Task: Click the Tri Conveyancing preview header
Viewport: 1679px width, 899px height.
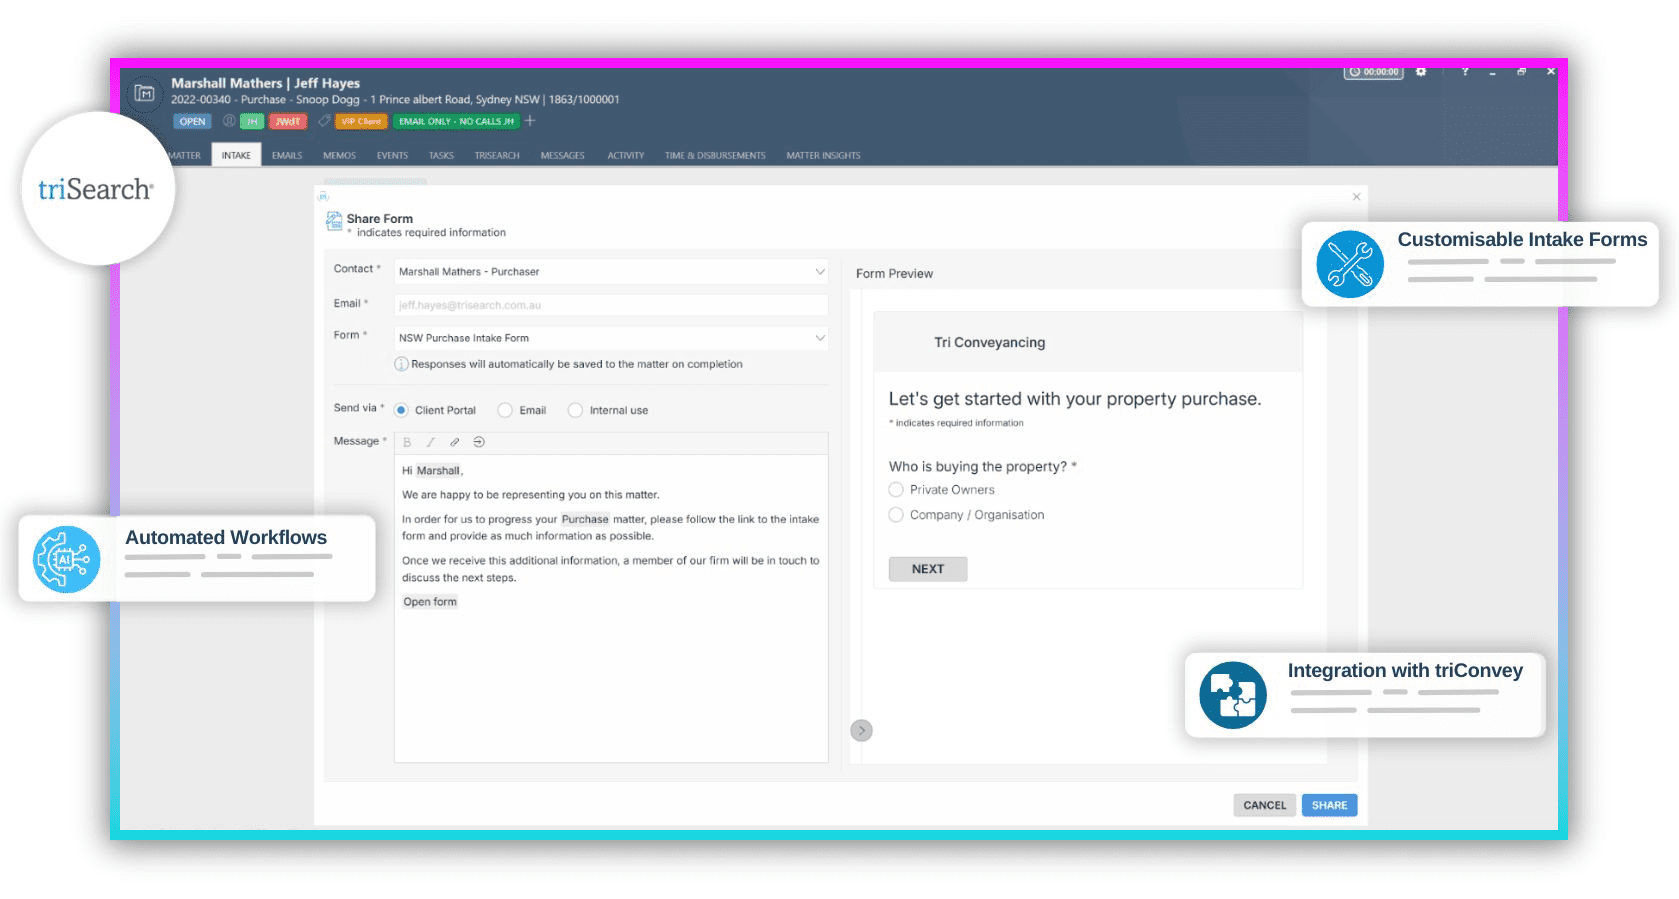Action: click(x=1088, y=342)
